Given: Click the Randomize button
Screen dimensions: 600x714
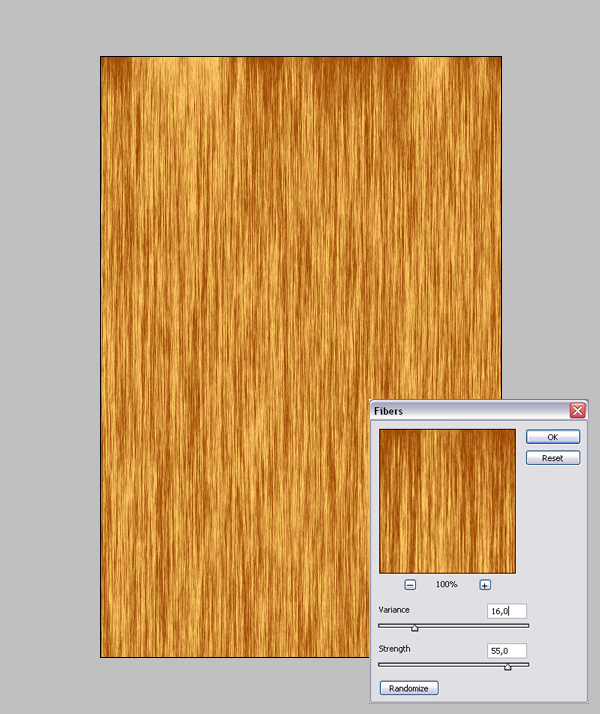Looking at the screenshot, I should (409, 688).
